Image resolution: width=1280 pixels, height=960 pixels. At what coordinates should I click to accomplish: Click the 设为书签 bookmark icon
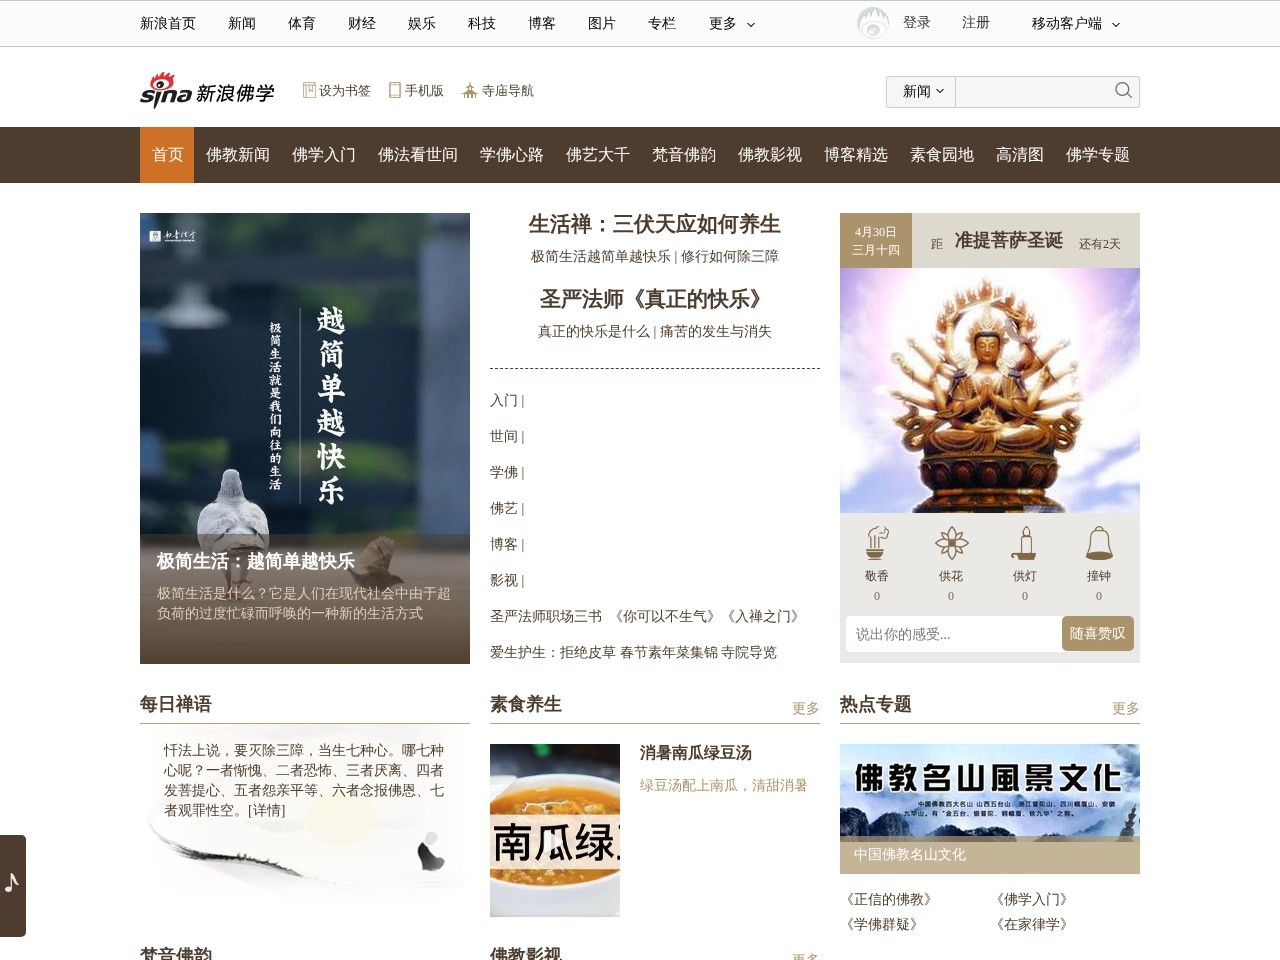coord(309,90)
